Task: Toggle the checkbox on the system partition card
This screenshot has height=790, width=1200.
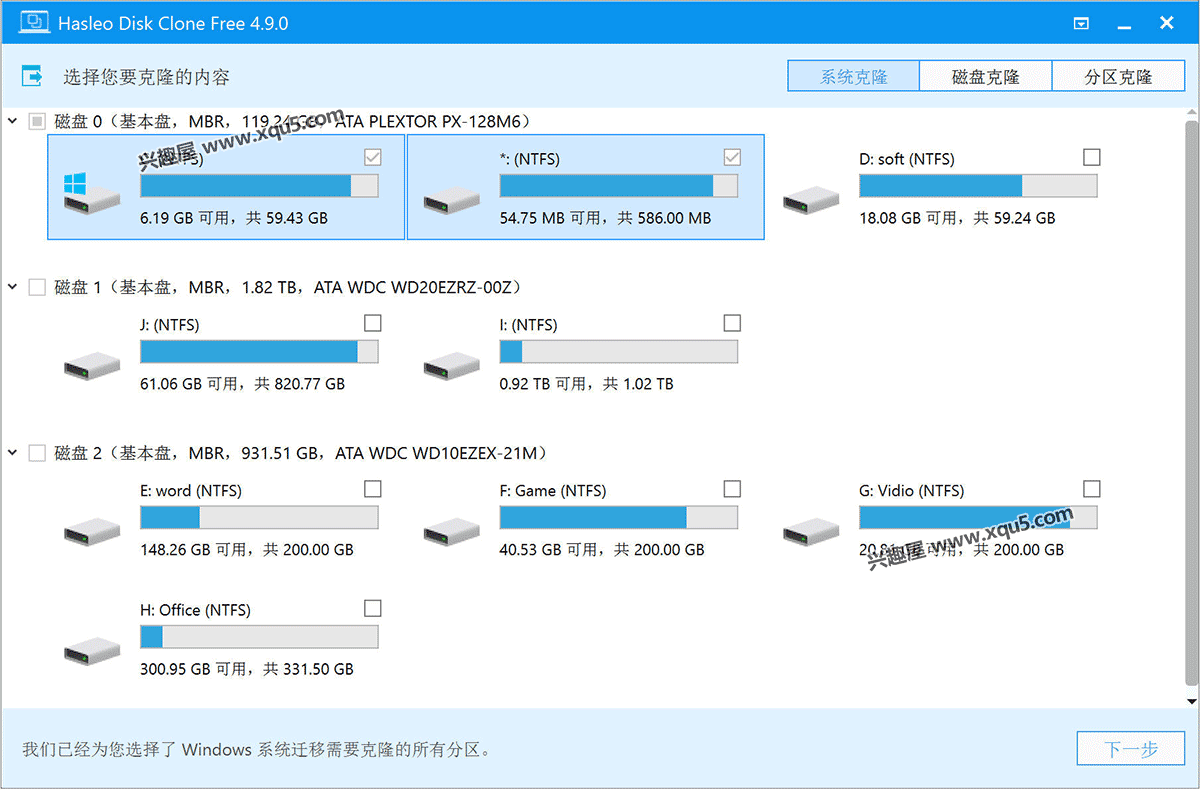Action: [x=373, y=157]
